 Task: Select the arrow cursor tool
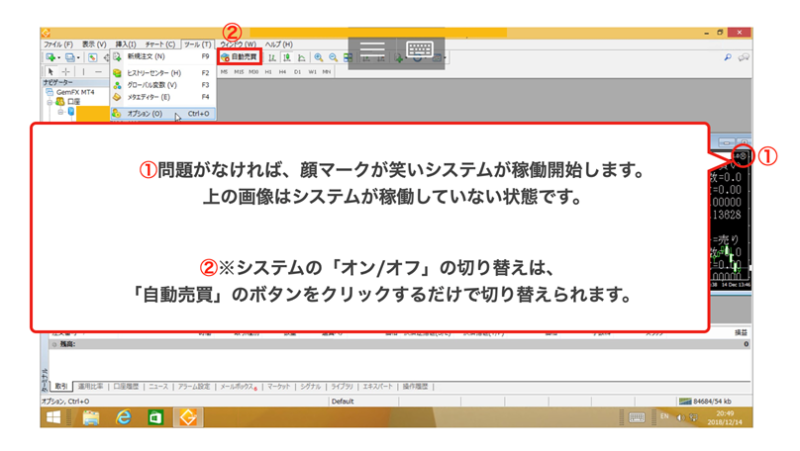pos(51,72)
